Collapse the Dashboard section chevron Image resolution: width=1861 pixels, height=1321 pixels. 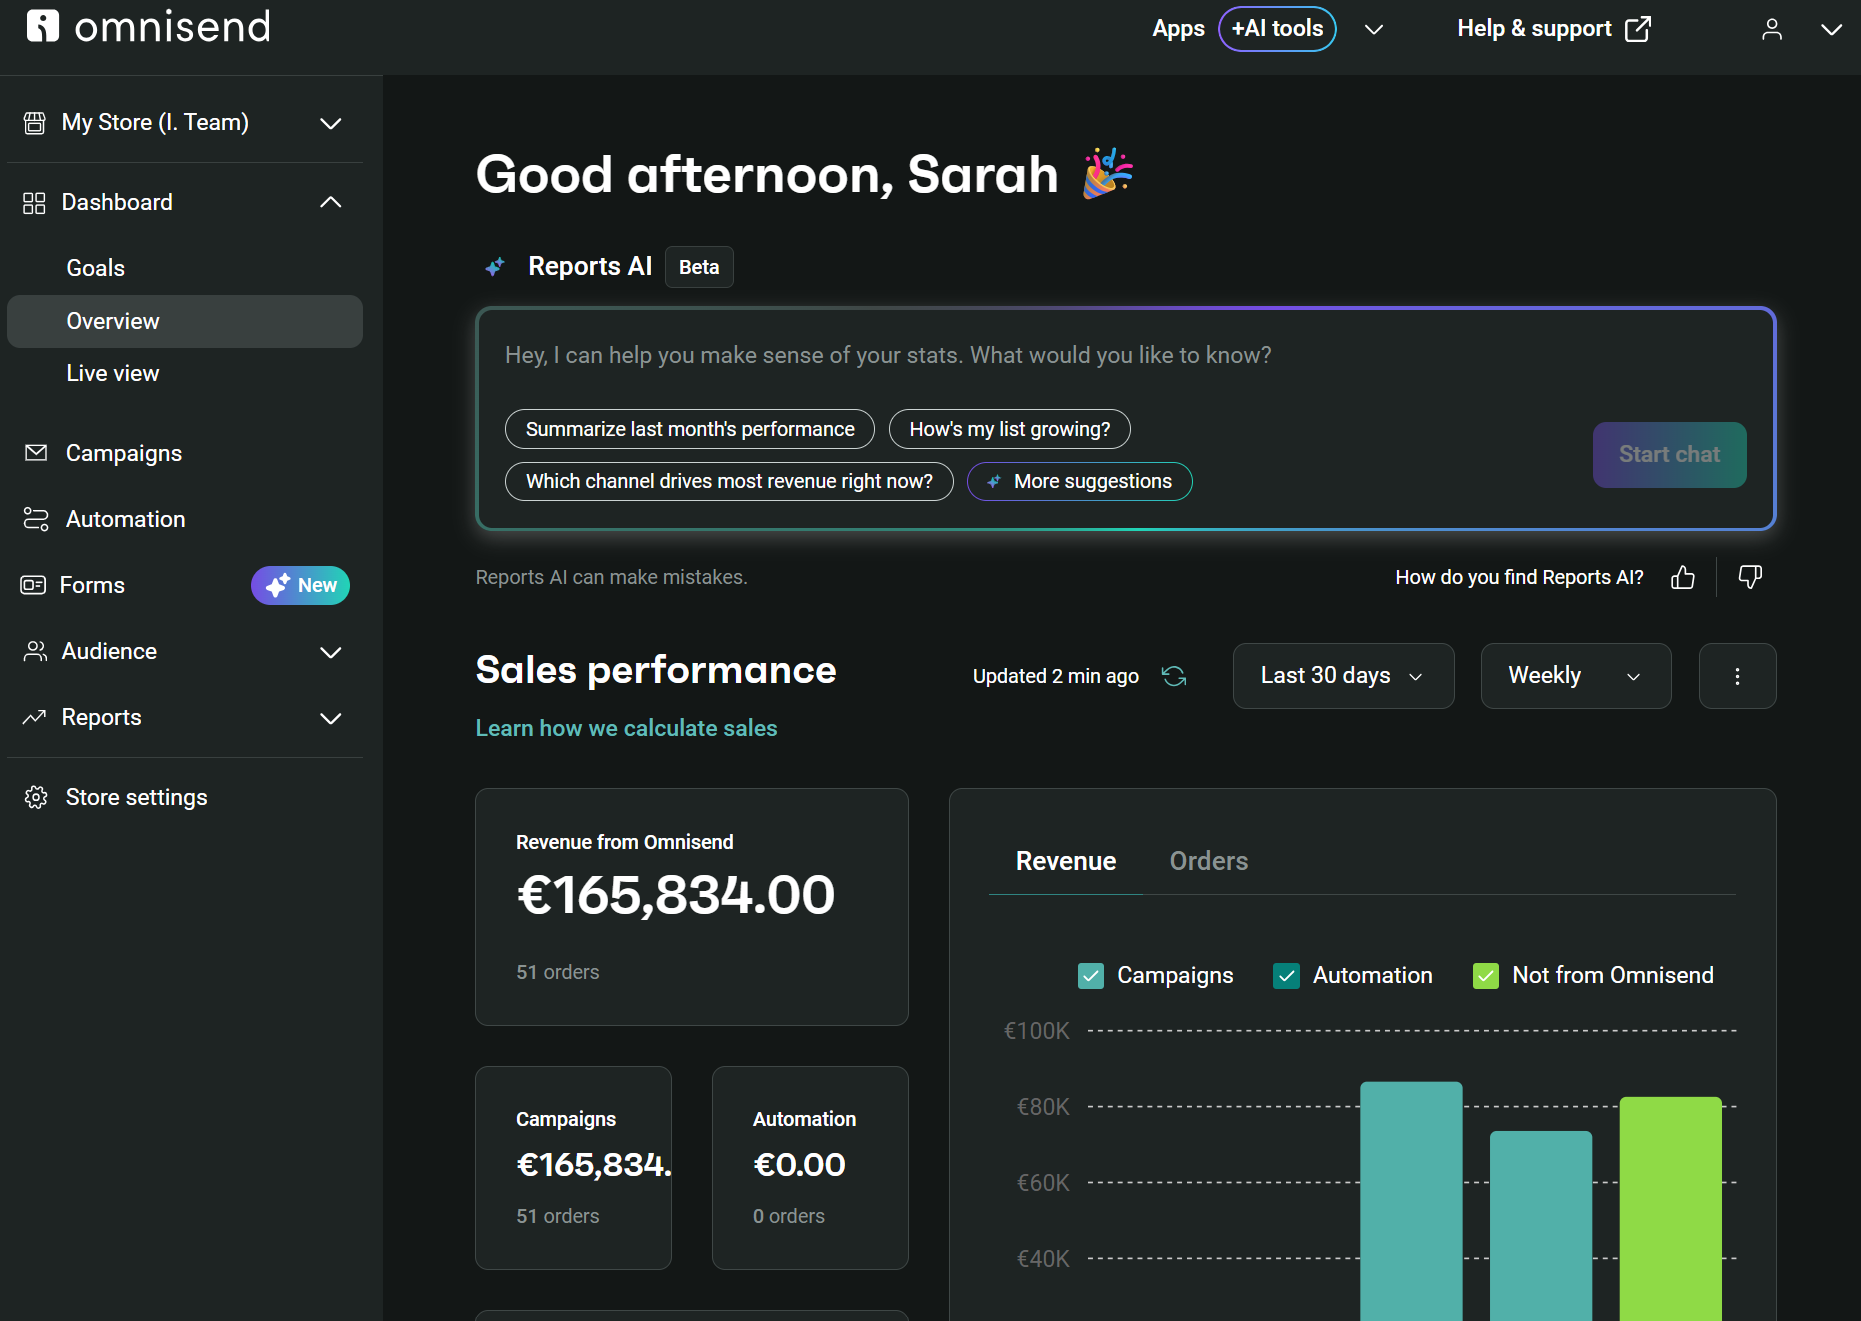pyautogui.click(x=331, y=202)
